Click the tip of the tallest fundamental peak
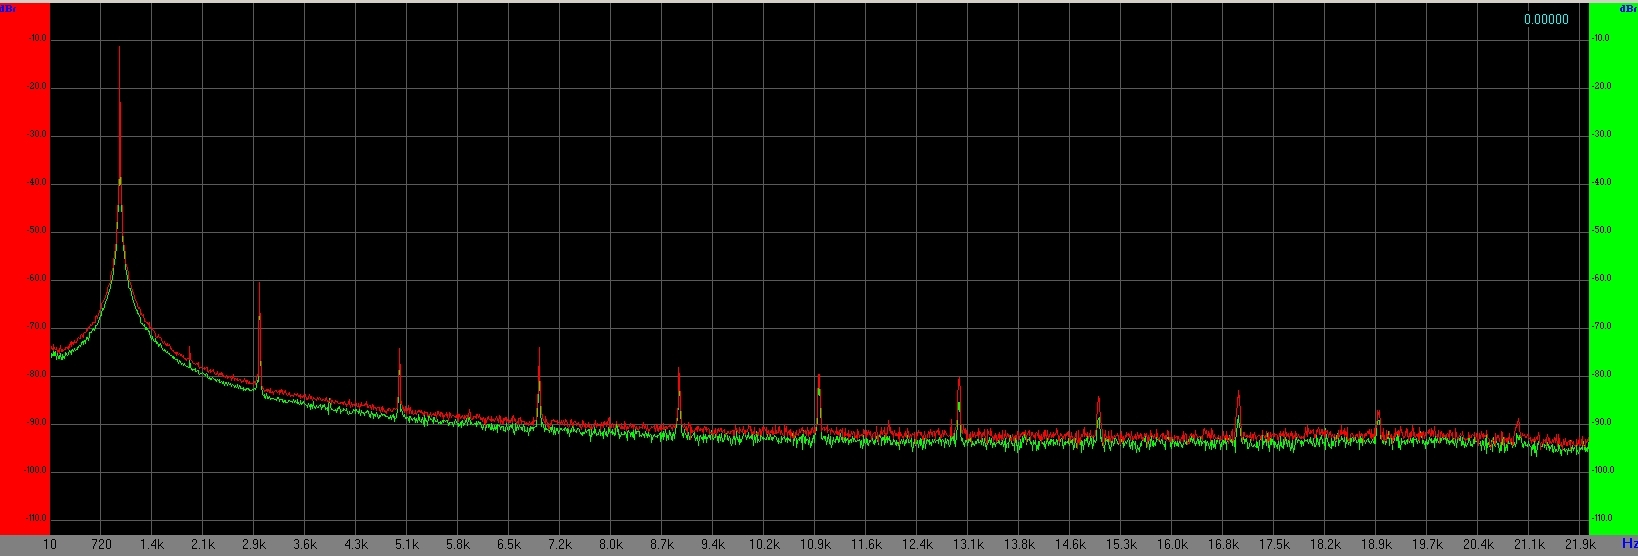Viewport: 1638px width, 556px height. click(119, 48)
